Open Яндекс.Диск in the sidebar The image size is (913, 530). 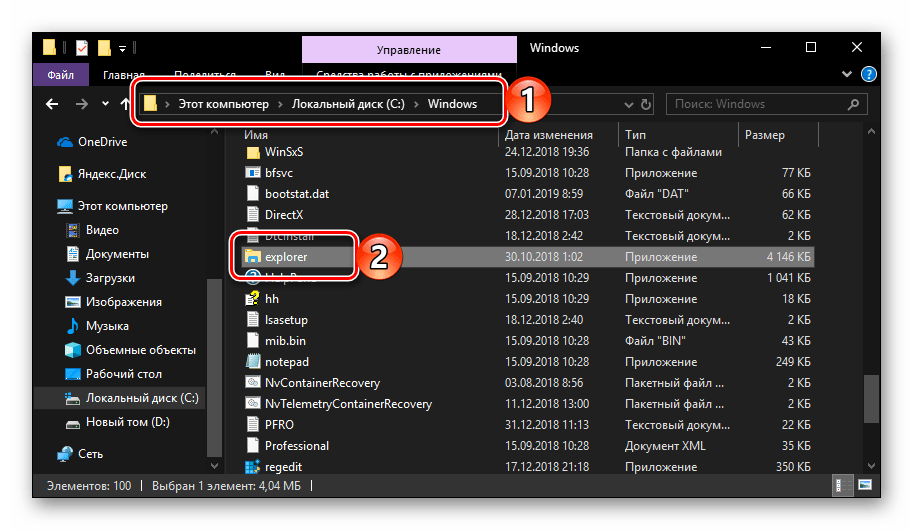pos(111,174)
